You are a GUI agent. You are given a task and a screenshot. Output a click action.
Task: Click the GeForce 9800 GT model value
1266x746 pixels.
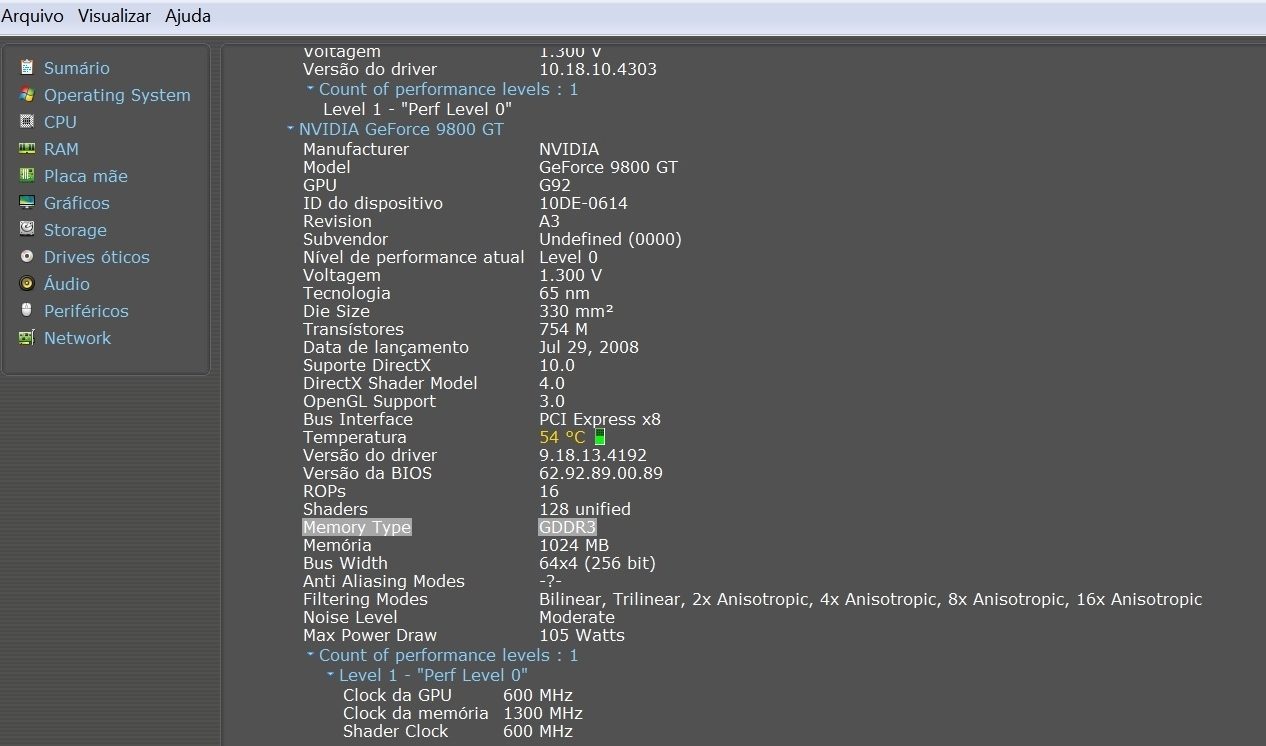[x=608, y=167]
